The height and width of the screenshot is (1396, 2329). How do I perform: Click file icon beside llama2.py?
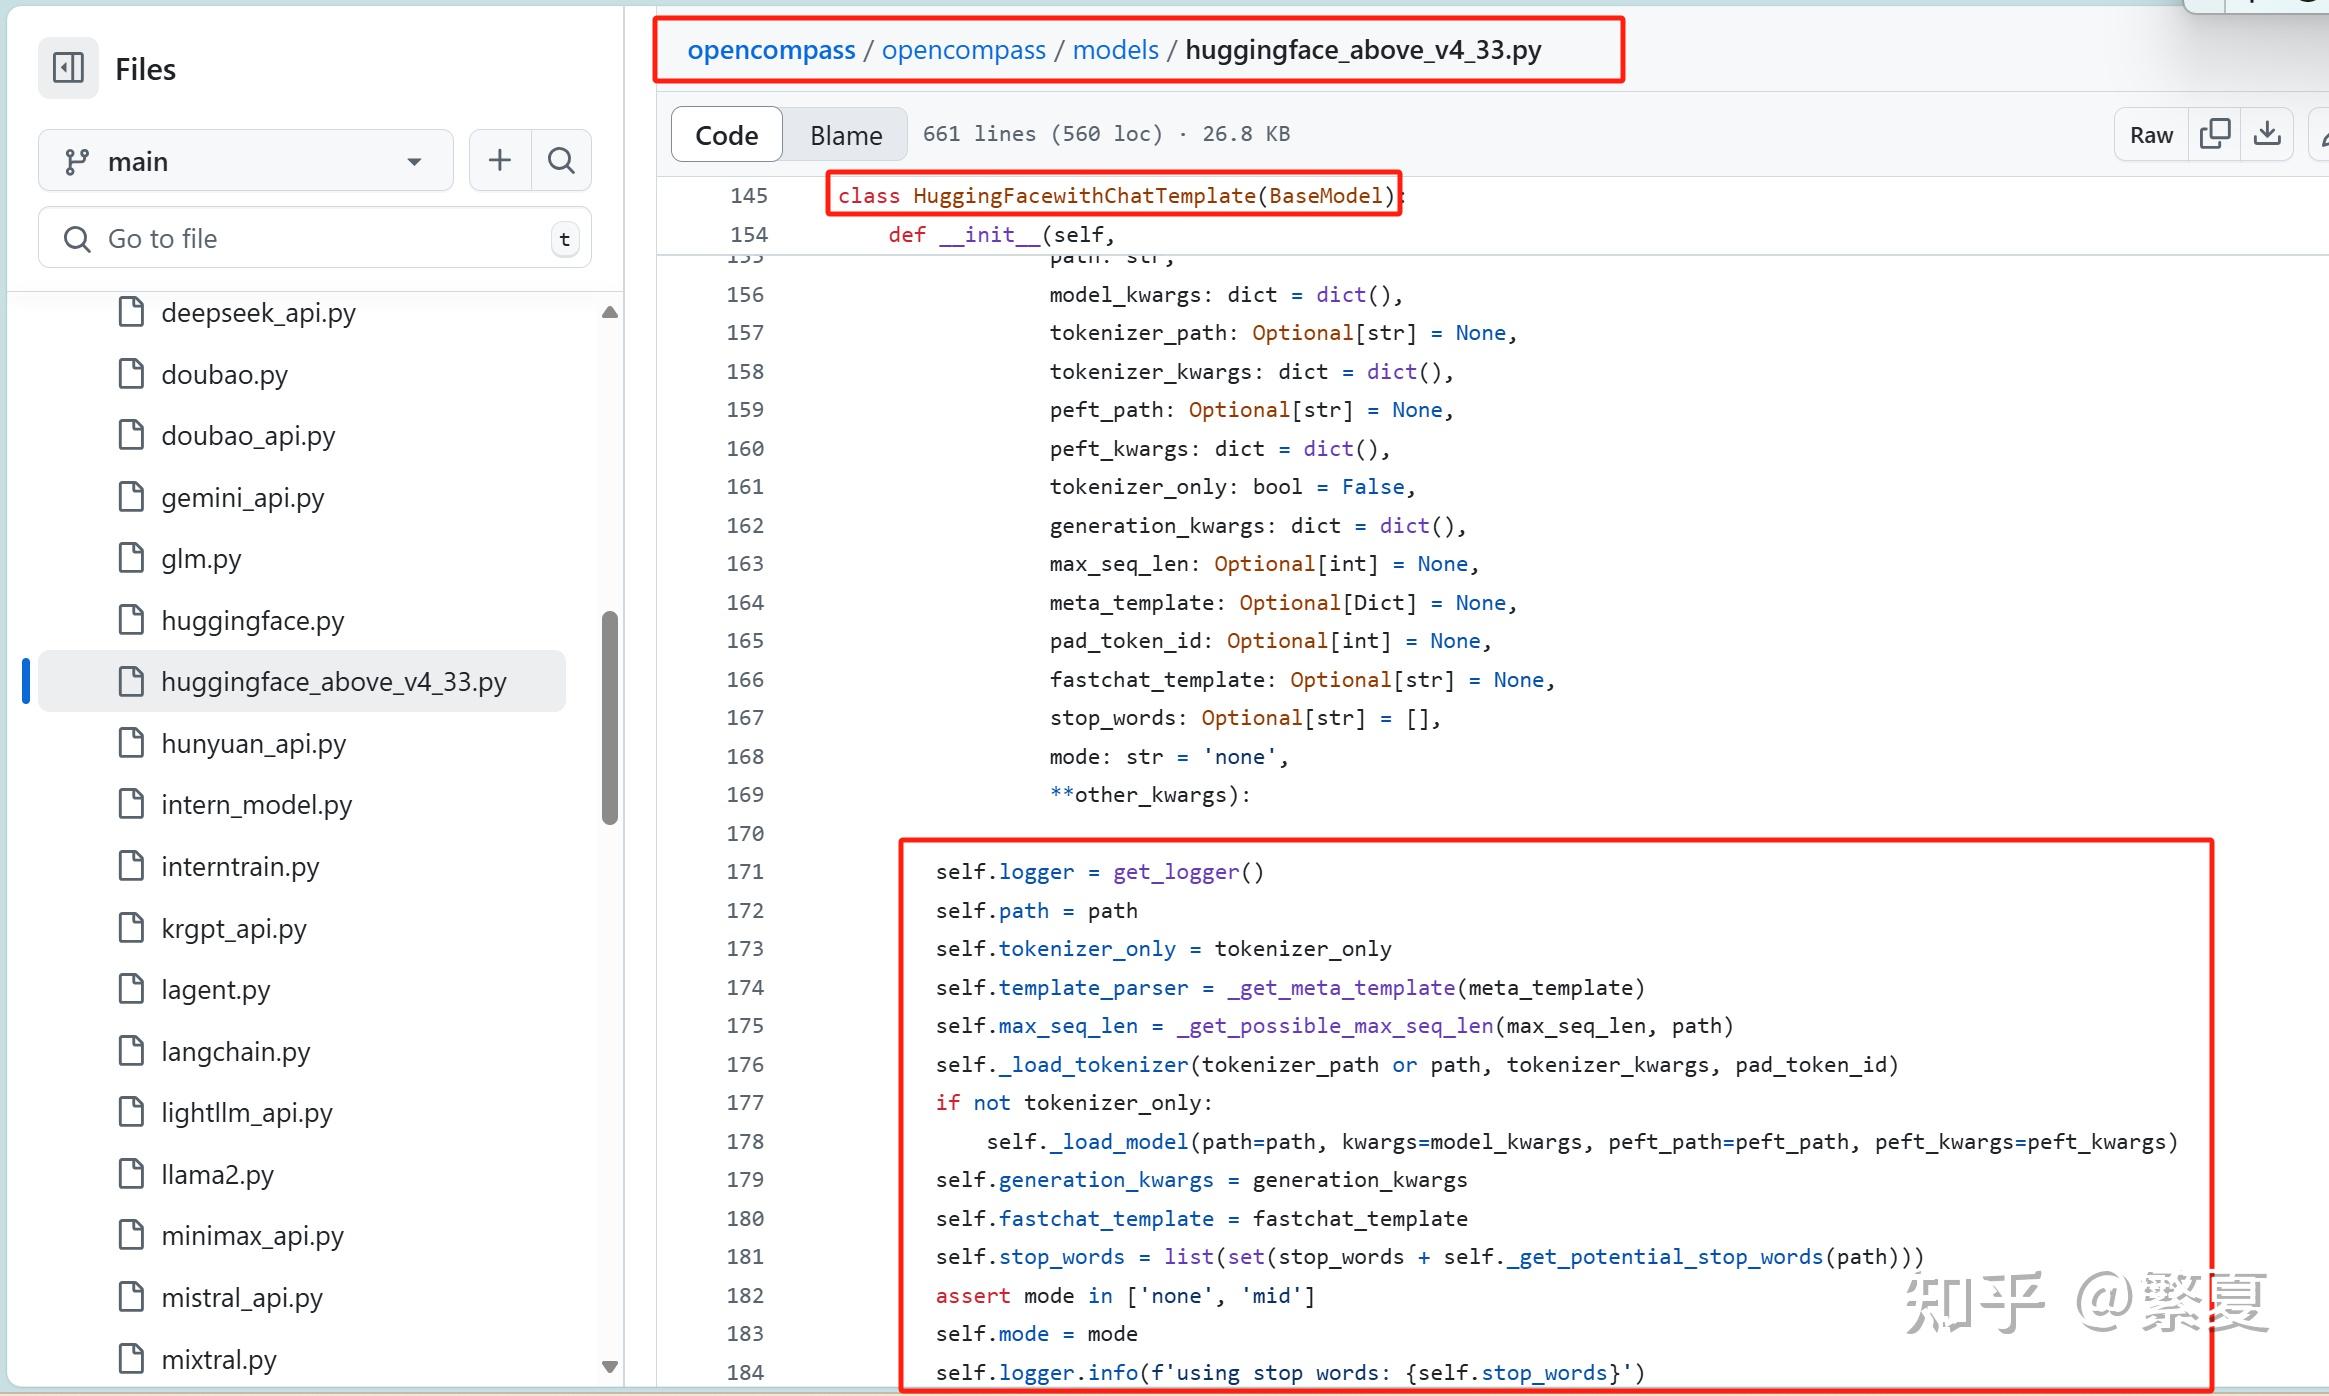(131, 1173)
